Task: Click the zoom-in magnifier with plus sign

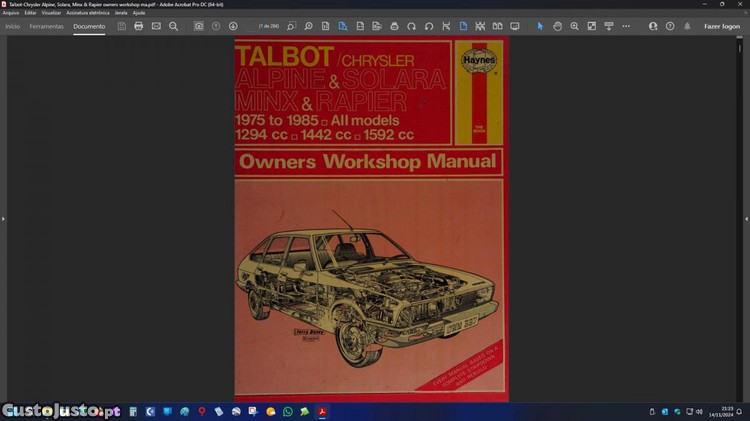Action: (574, 26)
